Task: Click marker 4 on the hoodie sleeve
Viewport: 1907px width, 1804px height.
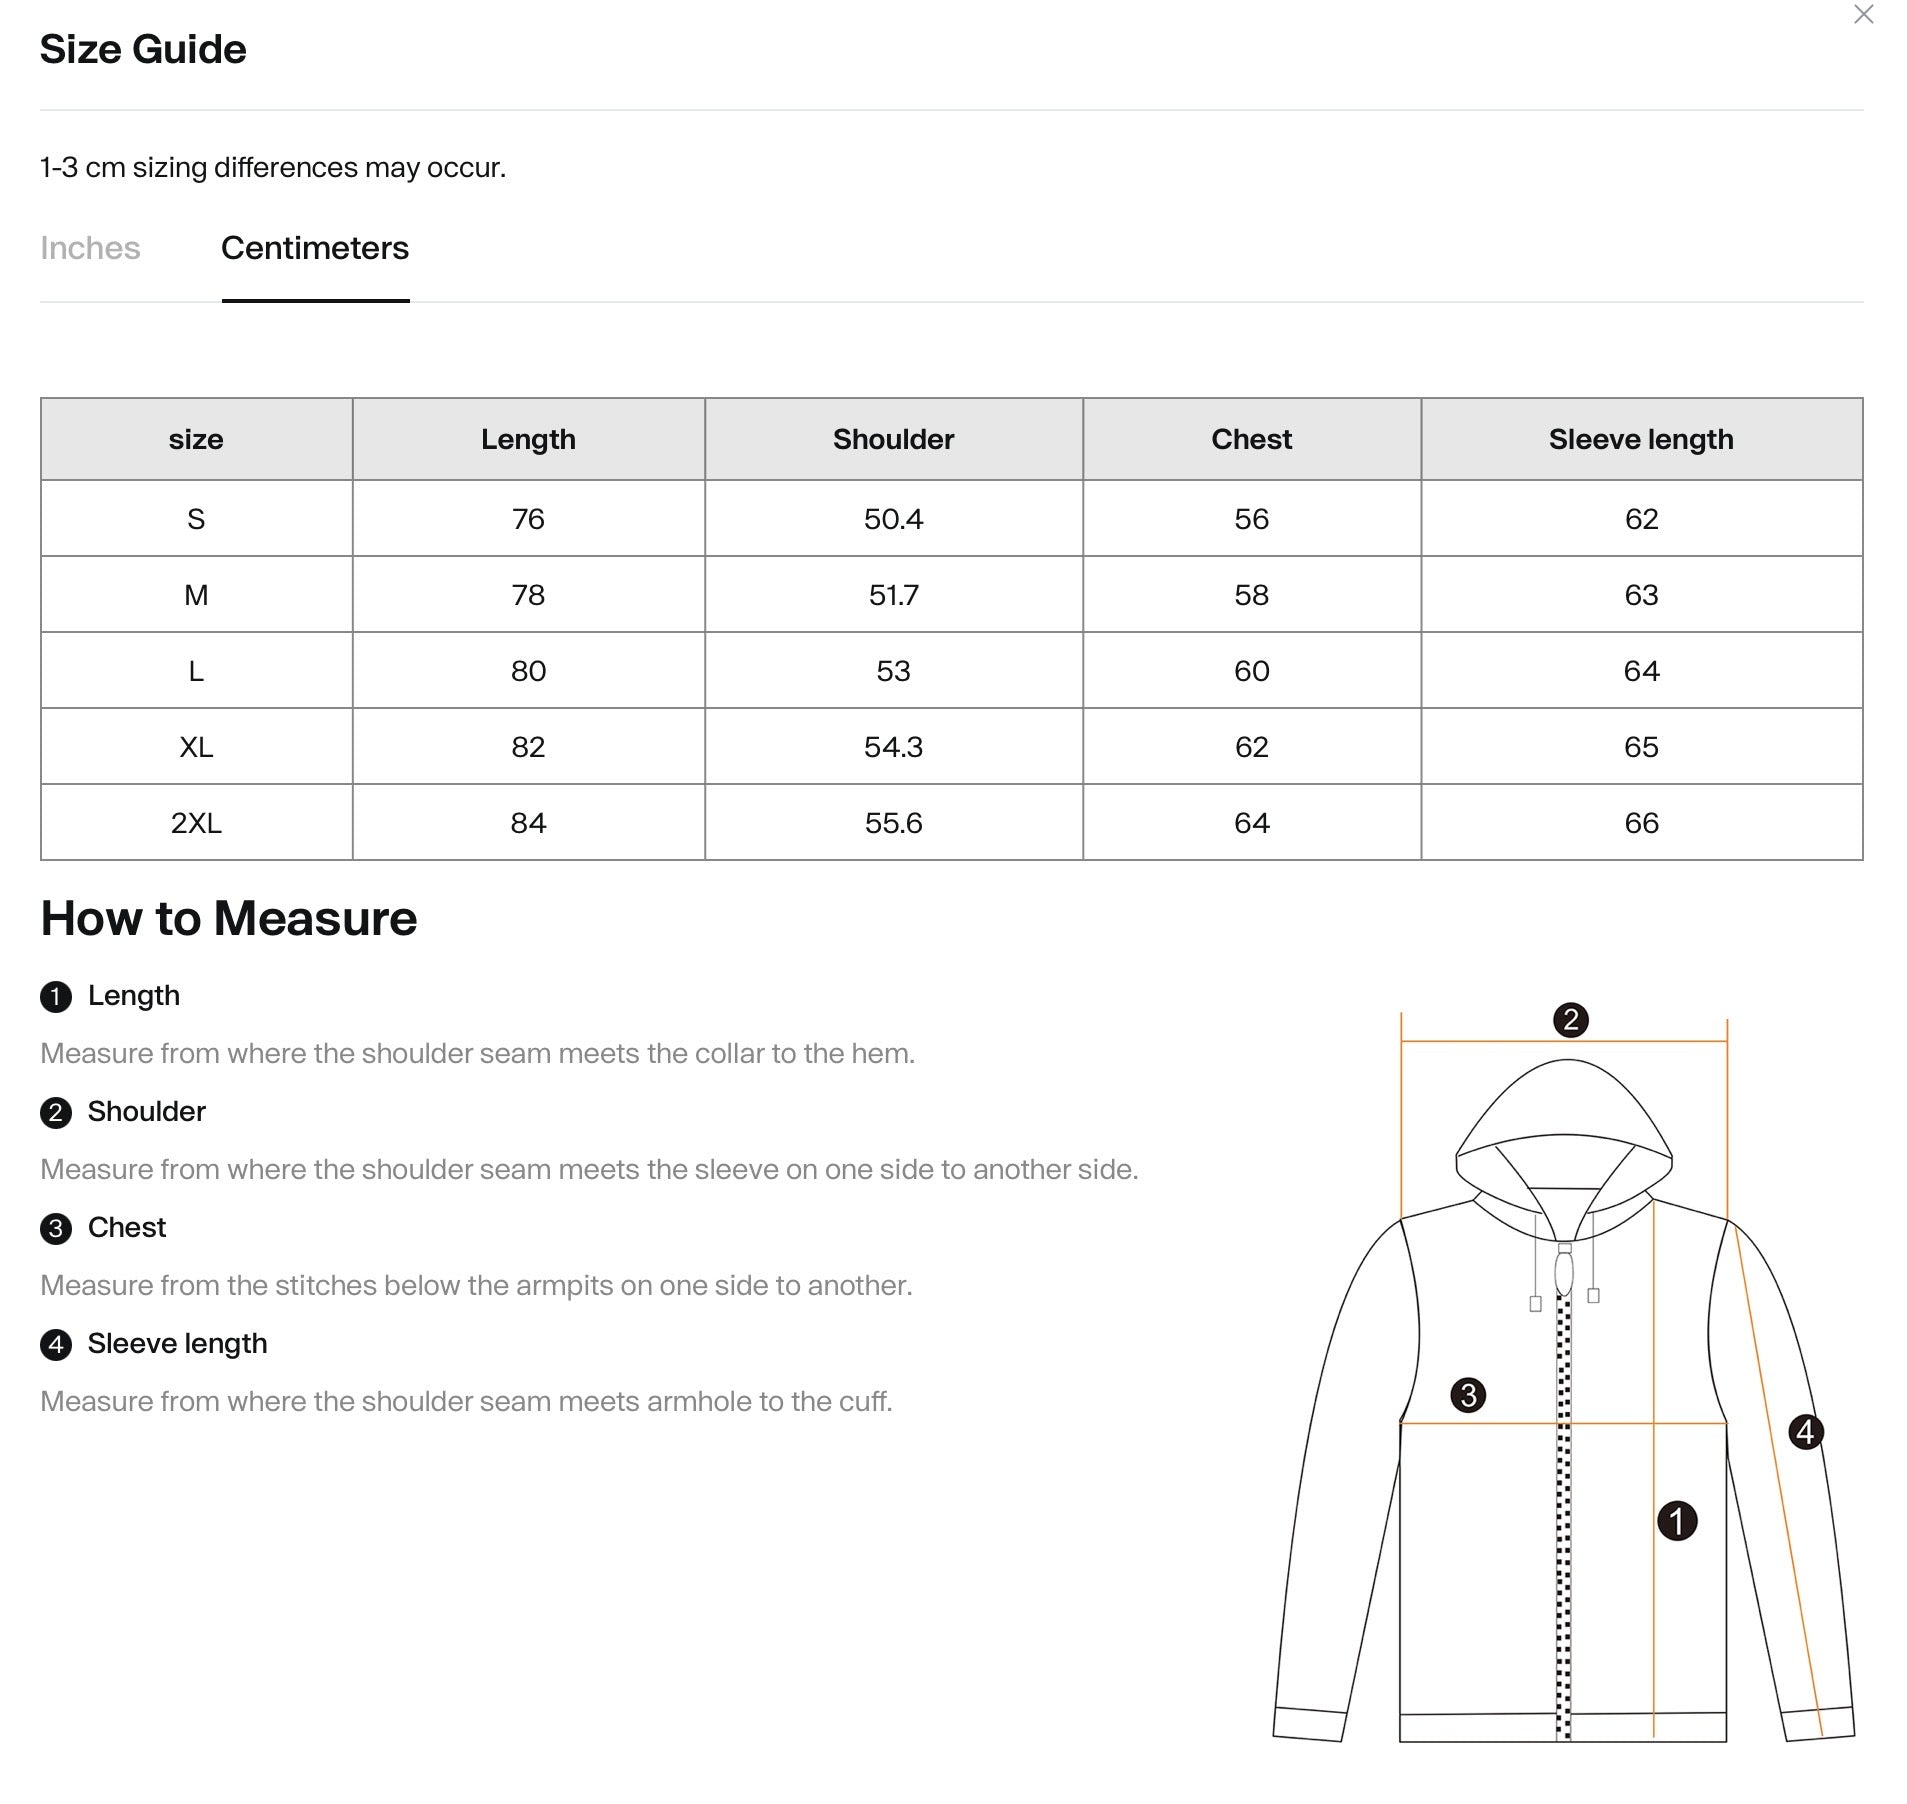Action: pos(1805,1432)
